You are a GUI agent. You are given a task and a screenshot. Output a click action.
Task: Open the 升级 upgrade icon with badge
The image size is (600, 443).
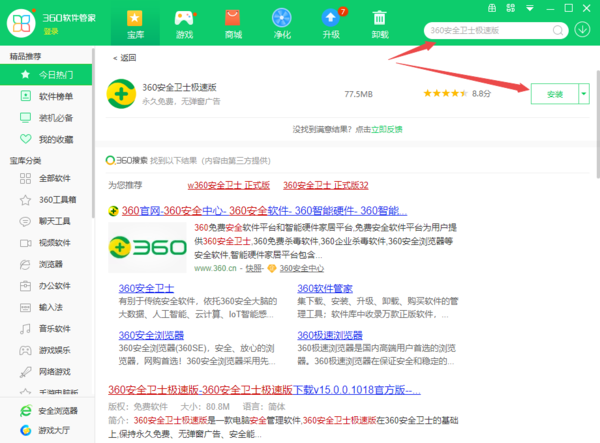point(331,22)
